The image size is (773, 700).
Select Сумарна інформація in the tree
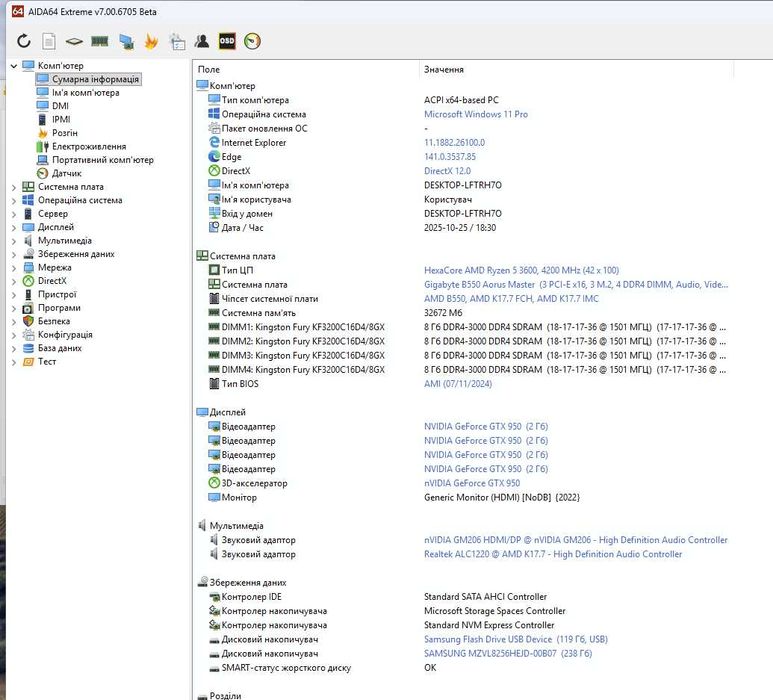96,79
